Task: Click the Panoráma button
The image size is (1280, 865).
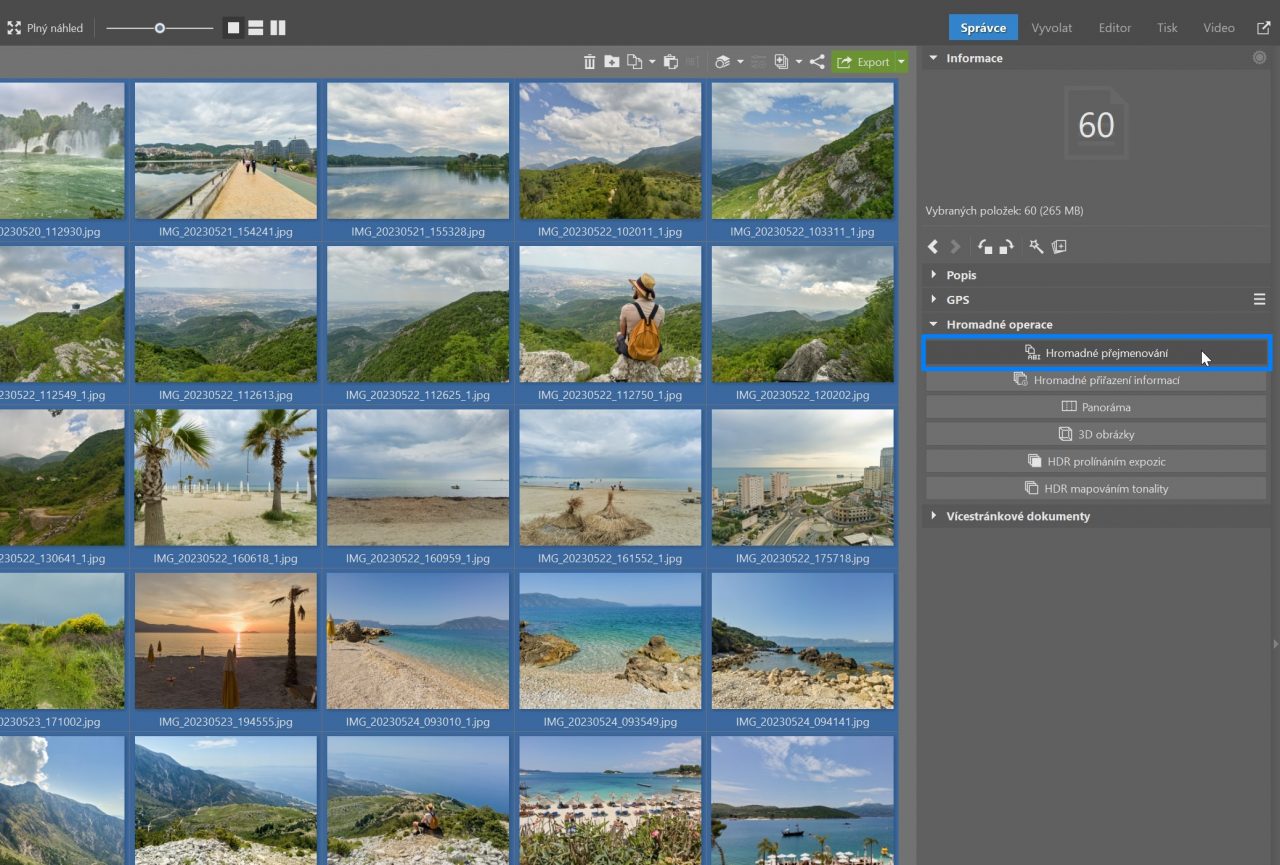Action: [1096, 408]
